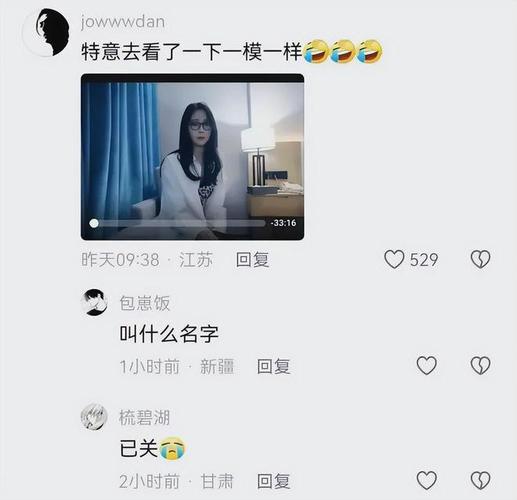Viewport: 517px width, 500px height.
Task: Click the video progress slider knob
Action: [x=94, y=223]
